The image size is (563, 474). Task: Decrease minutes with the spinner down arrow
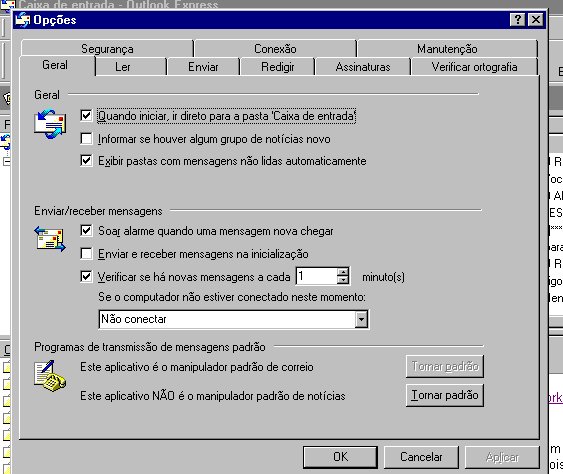coord(343,280)
